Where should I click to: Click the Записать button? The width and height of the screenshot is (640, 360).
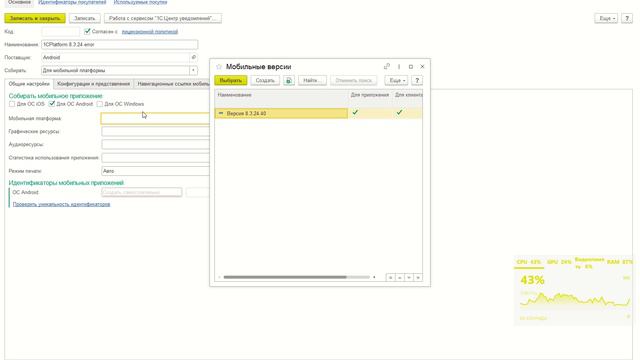click(x=84, y=18)
